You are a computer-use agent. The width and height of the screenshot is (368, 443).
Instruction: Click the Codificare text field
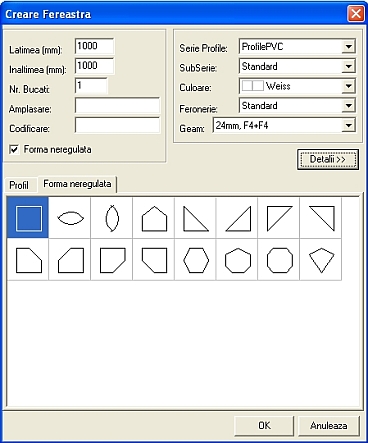[x=117, y=125]
